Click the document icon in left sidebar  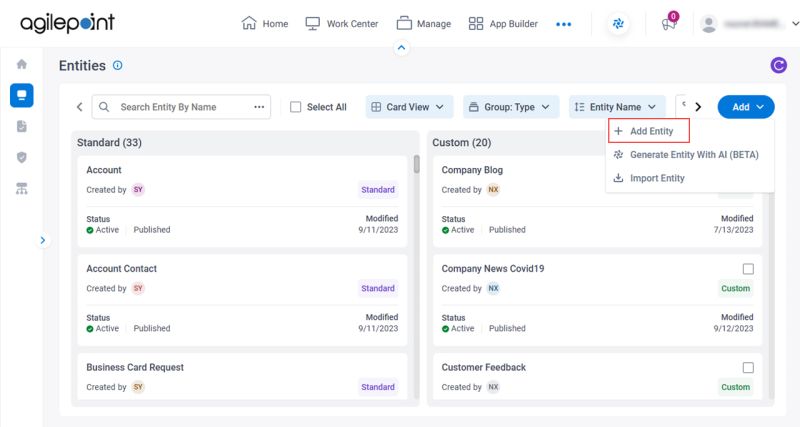[x=21, y=127]
